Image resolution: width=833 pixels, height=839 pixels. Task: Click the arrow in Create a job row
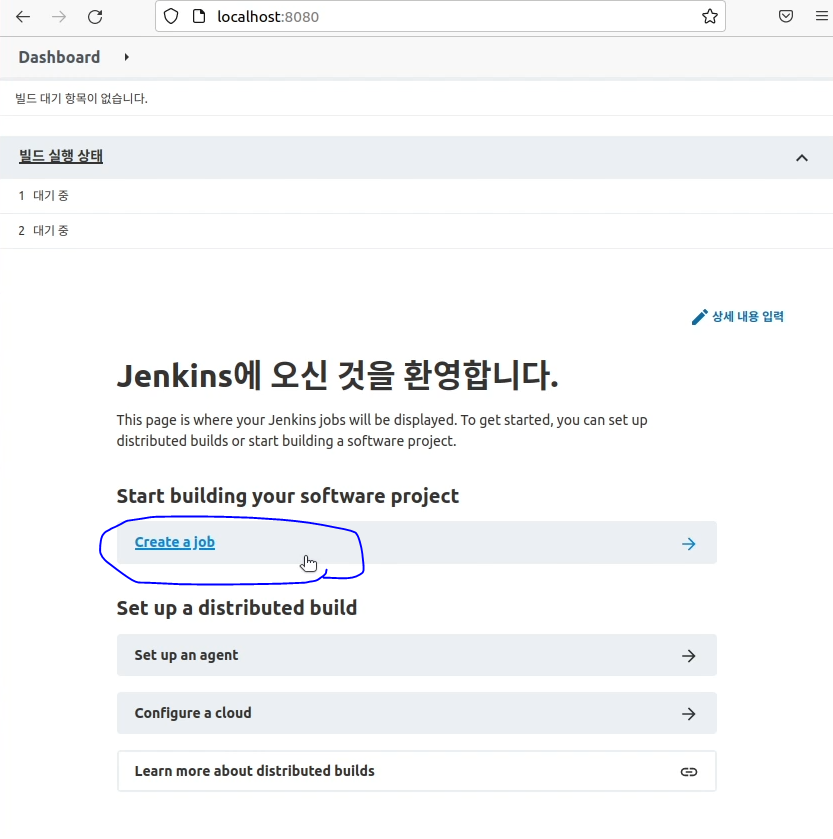pos(689,544)
